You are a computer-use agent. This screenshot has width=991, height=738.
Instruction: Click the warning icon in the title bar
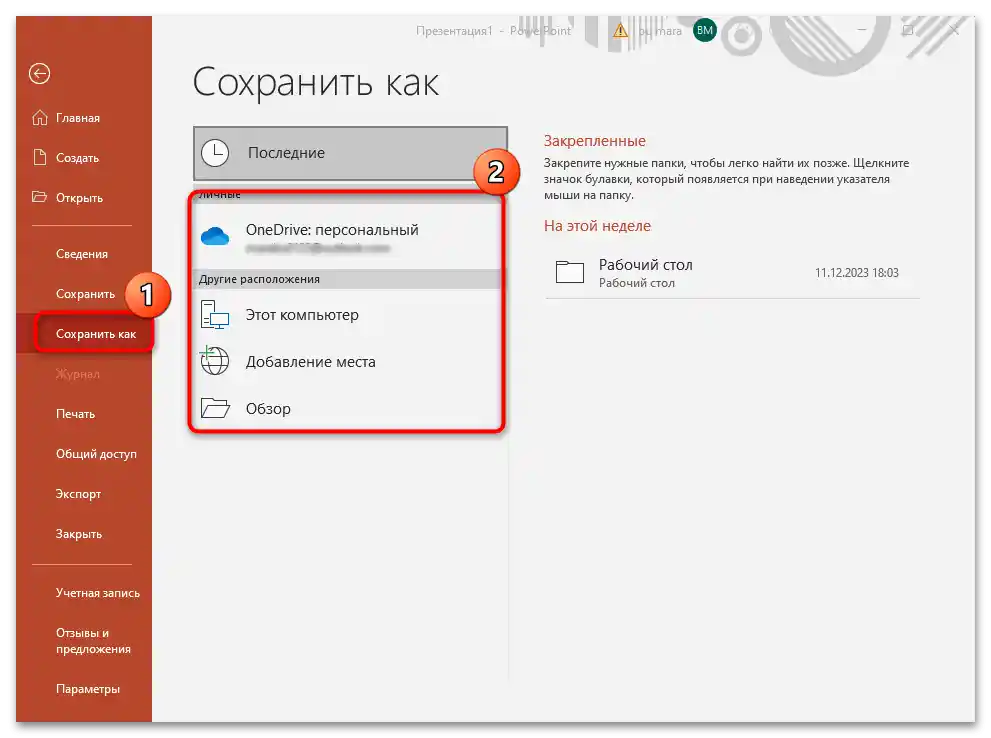click(620, 30)
